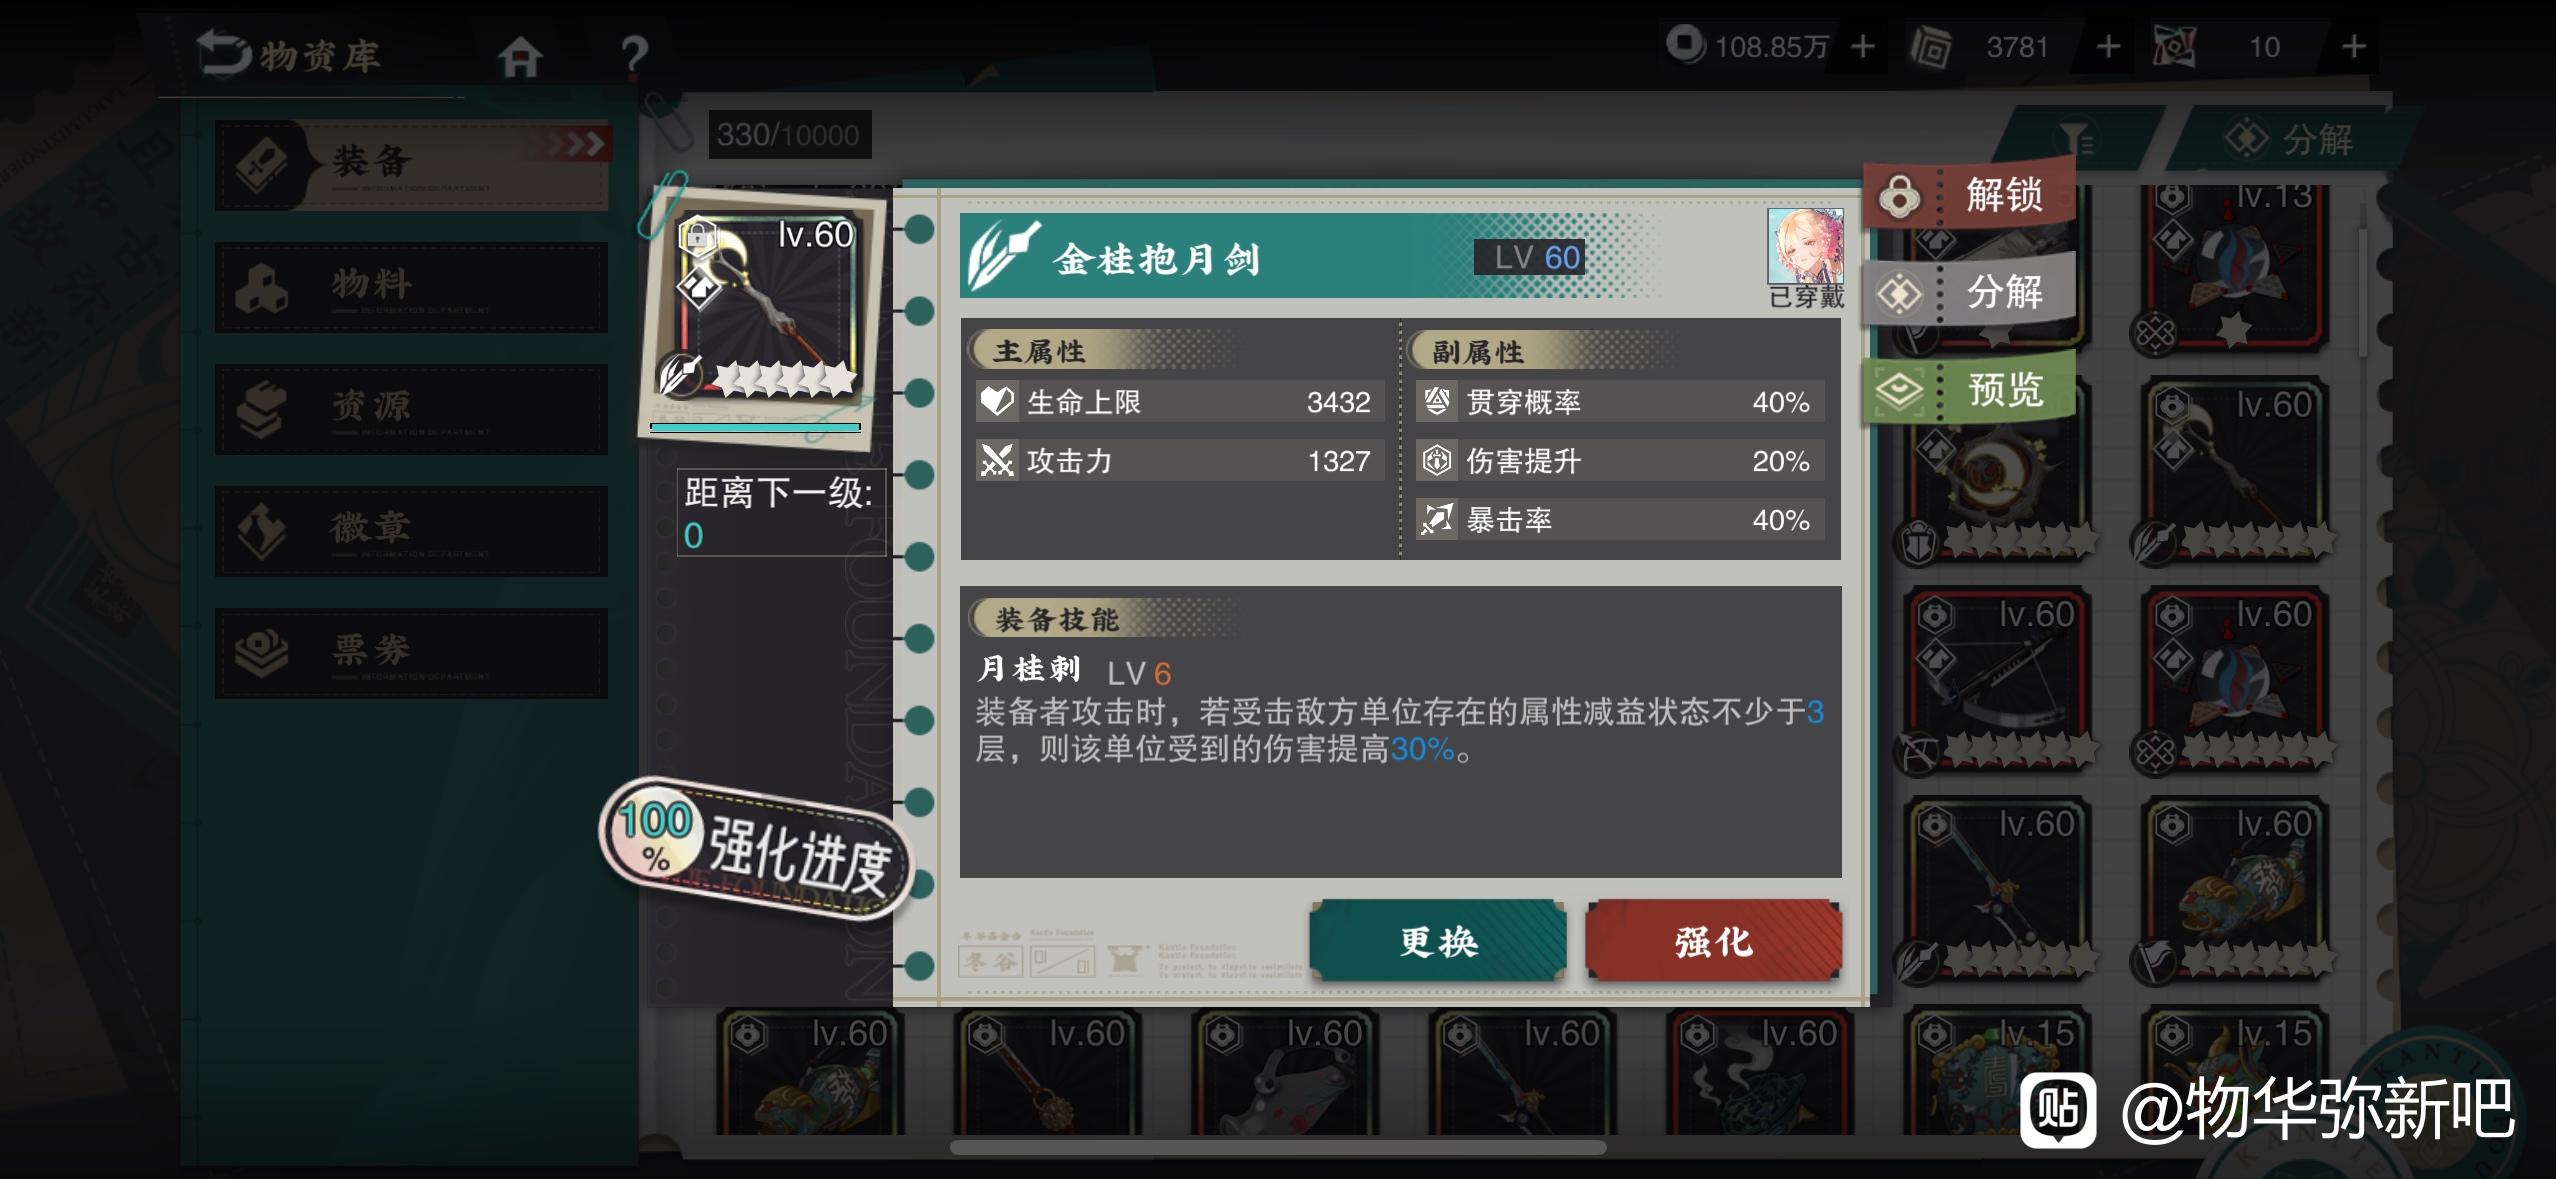Screen dimensions: 2556x1179
Task: Click the green 预览 preview tag
Action: click(1968, 389)
